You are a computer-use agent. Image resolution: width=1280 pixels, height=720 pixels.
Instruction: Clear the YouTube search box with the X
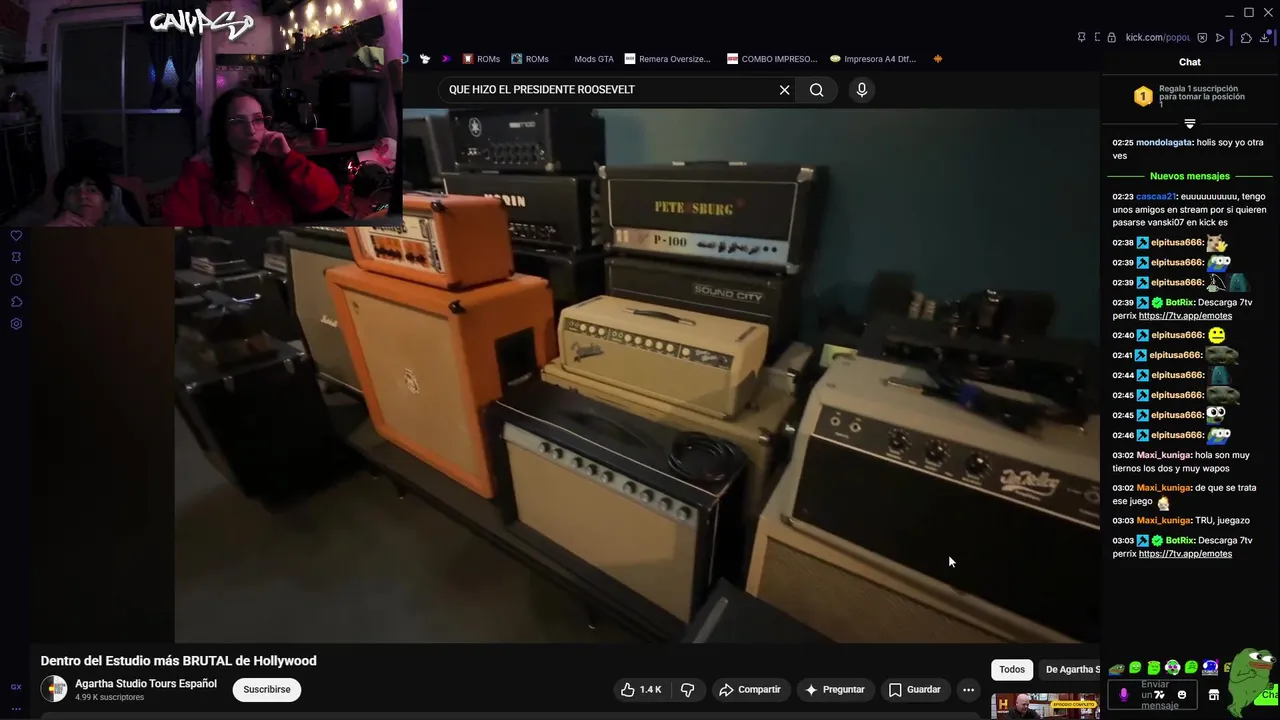click(784, 90)
